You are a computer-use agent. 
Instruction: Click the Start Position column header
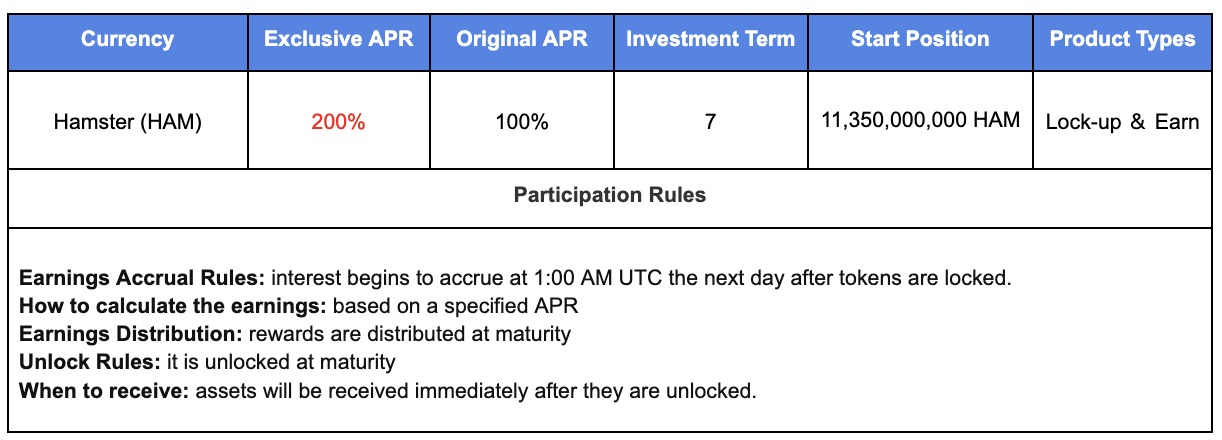920,40
